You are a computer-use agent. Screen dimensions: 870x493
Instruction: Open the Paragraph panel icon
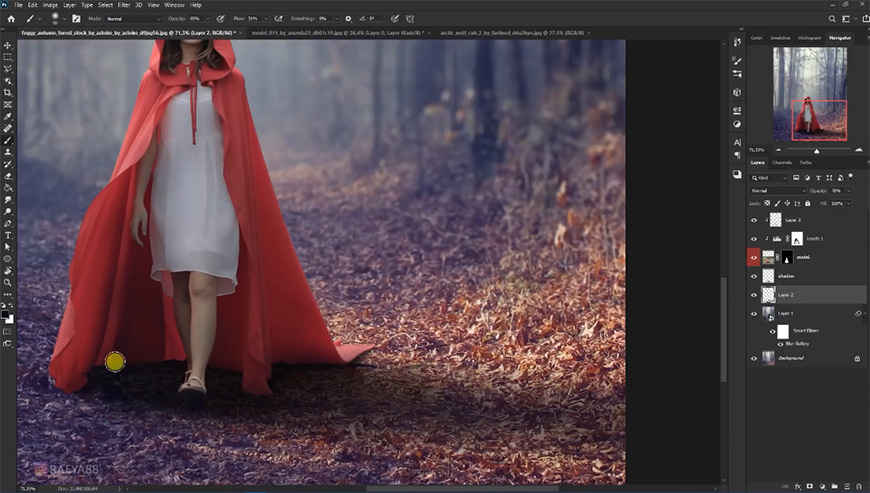[x=737, y=155]
